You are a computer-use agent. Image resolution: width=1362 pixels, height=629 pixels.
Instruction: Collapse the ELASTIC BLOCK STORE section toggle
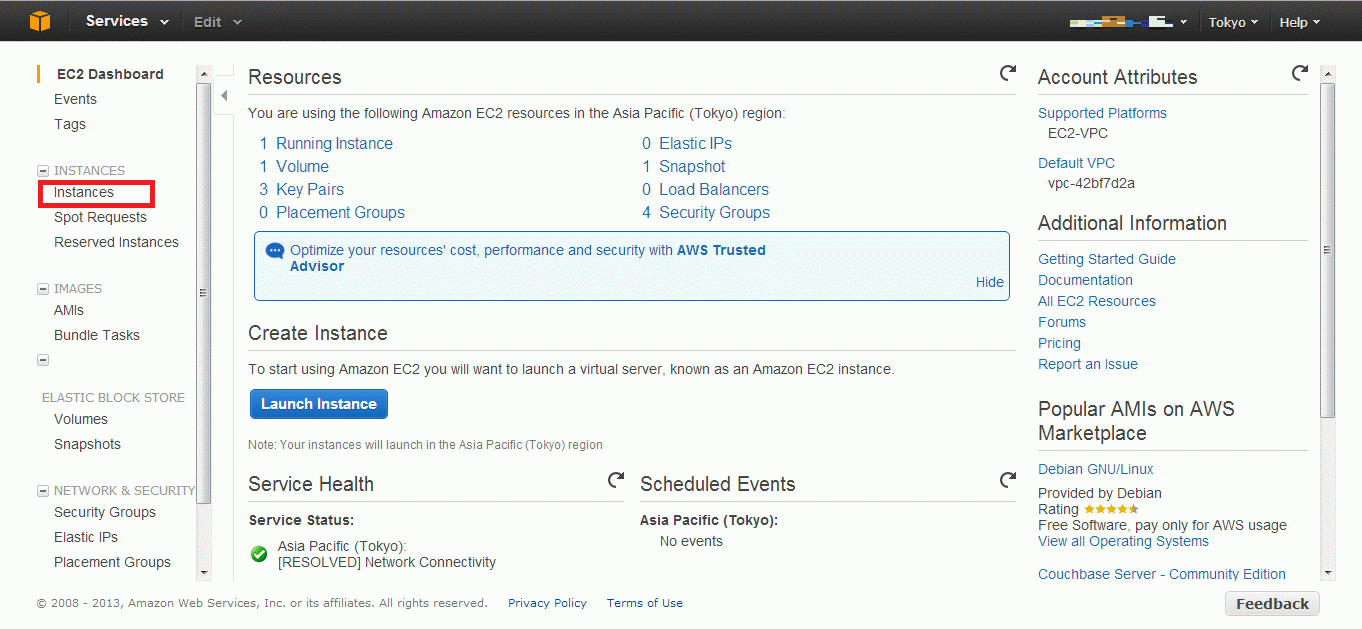tap(43, 360)
